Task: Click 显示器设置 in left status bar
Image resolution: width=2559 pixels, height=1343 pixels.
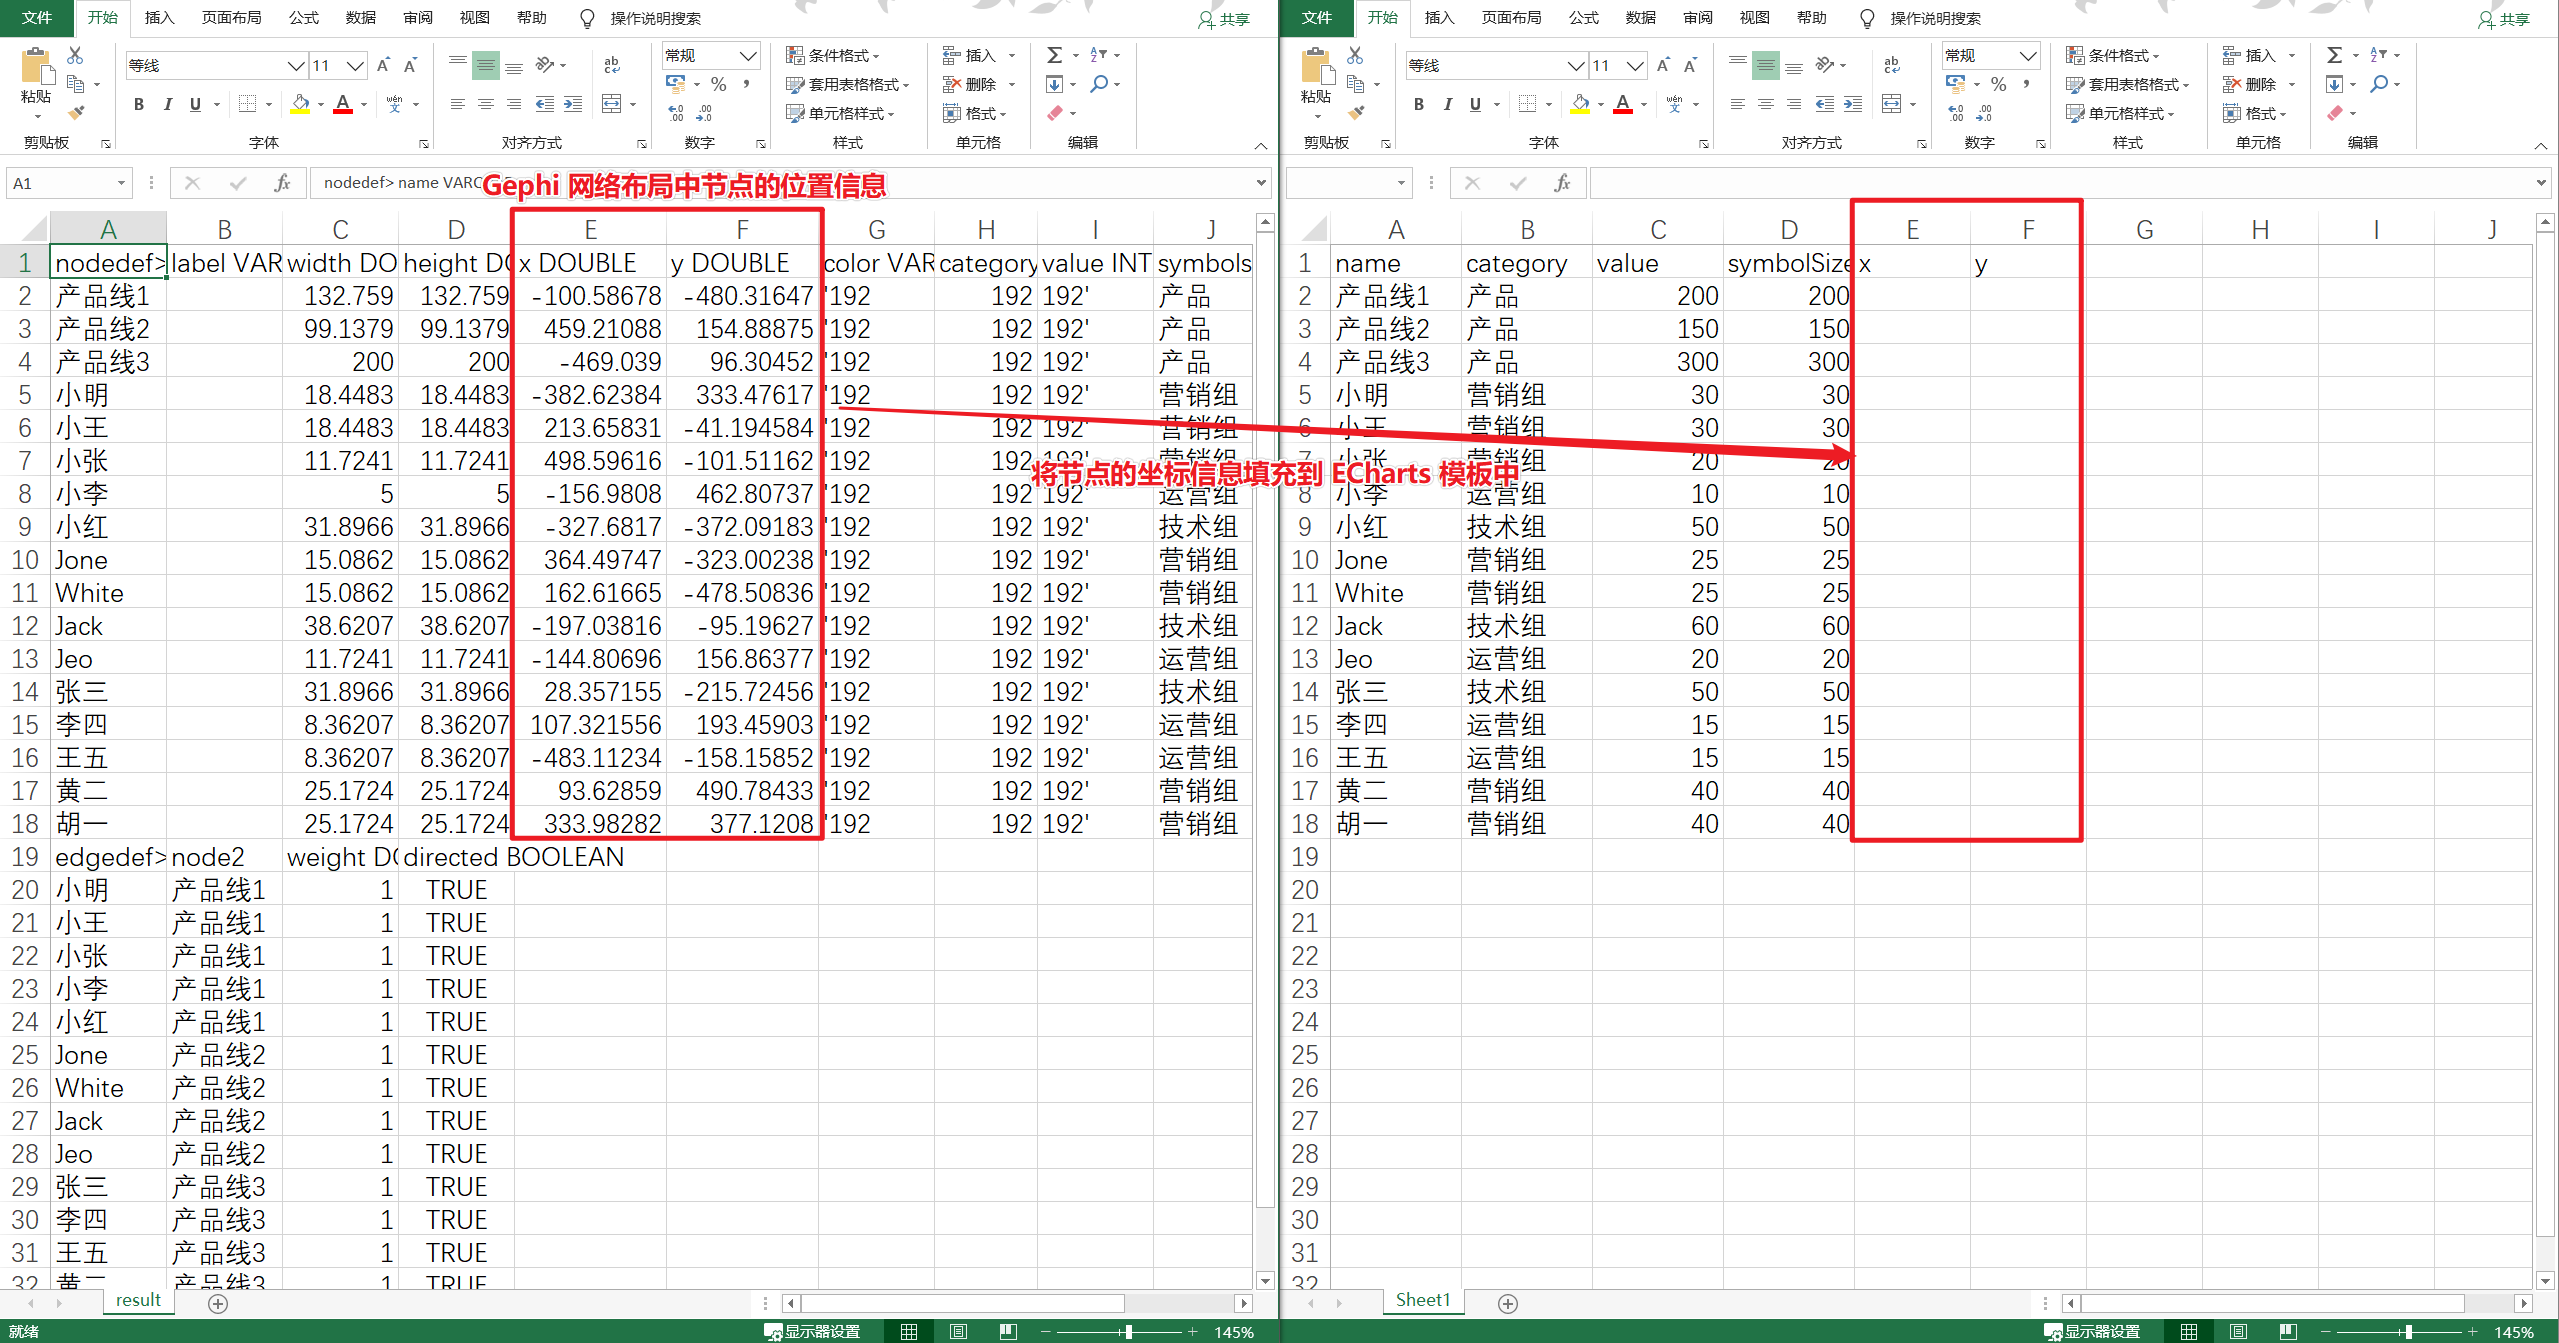Action: 812,1331
